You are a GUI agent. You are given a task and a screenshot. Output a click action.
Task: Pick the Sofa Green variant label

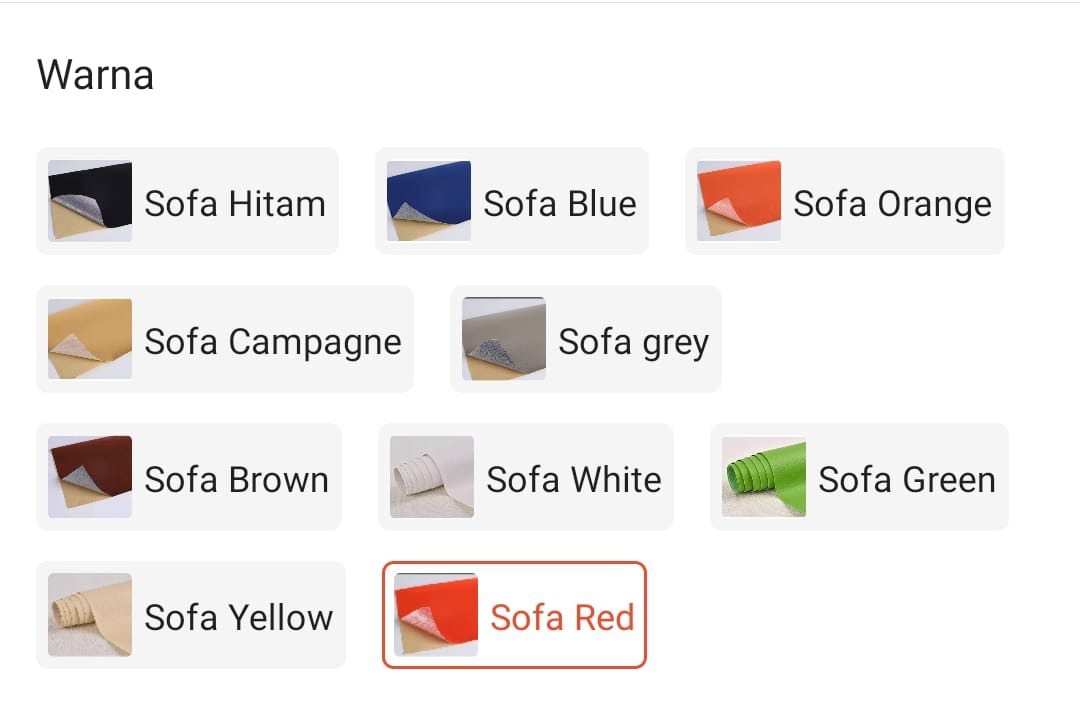point(907,479)
